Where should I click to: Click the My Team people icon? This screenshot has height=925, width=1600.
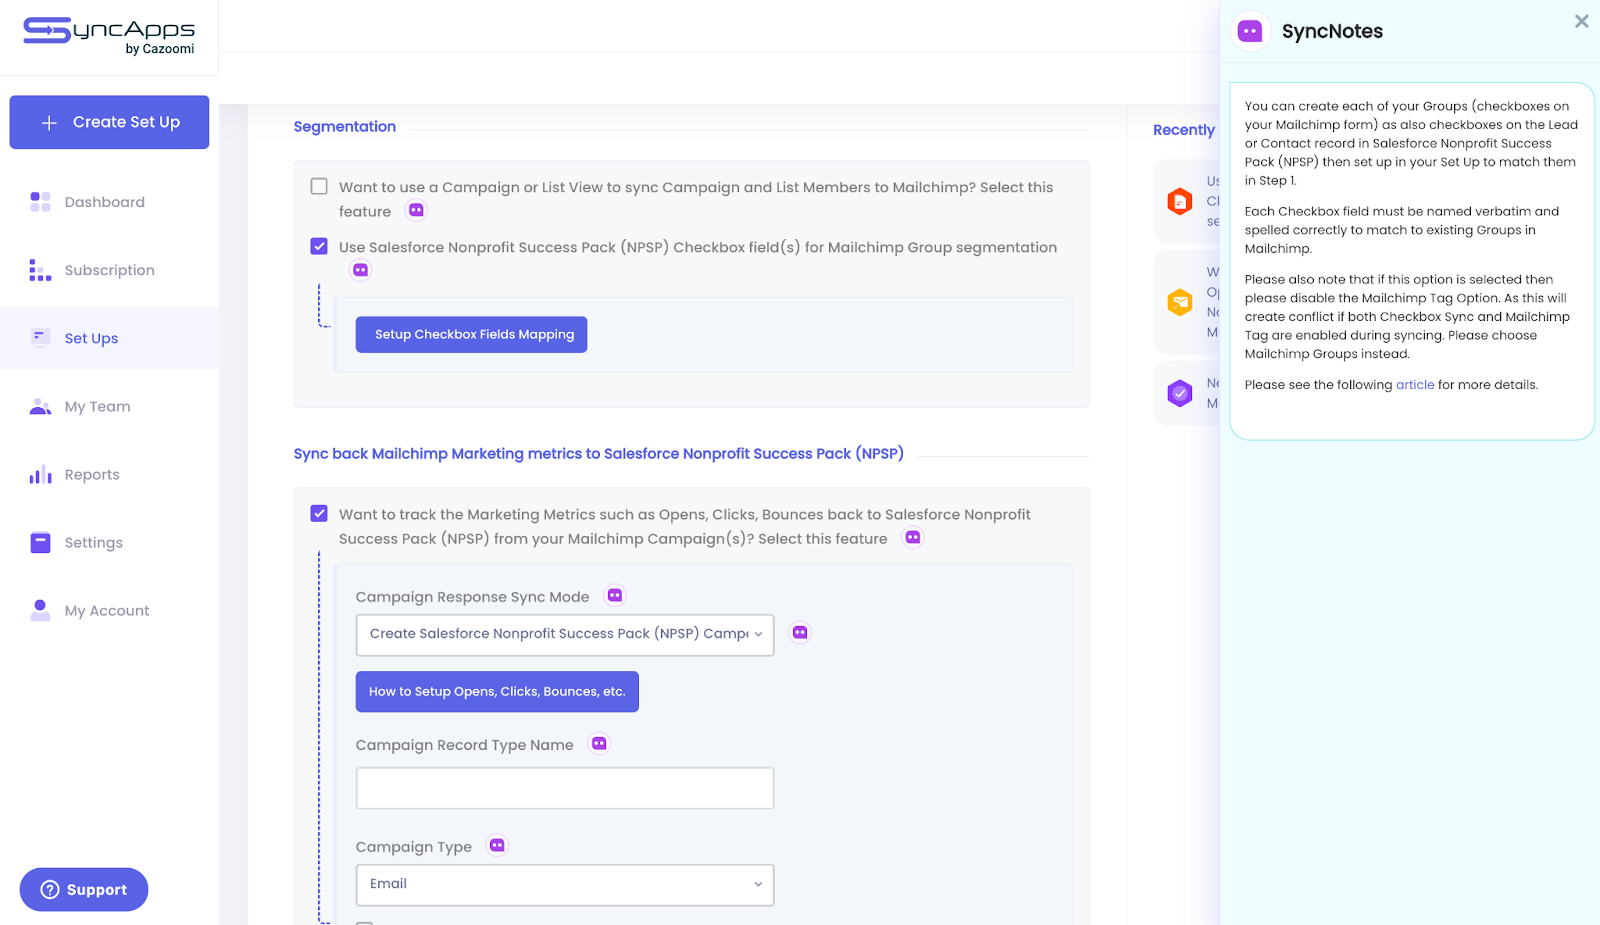pos(40,406)
